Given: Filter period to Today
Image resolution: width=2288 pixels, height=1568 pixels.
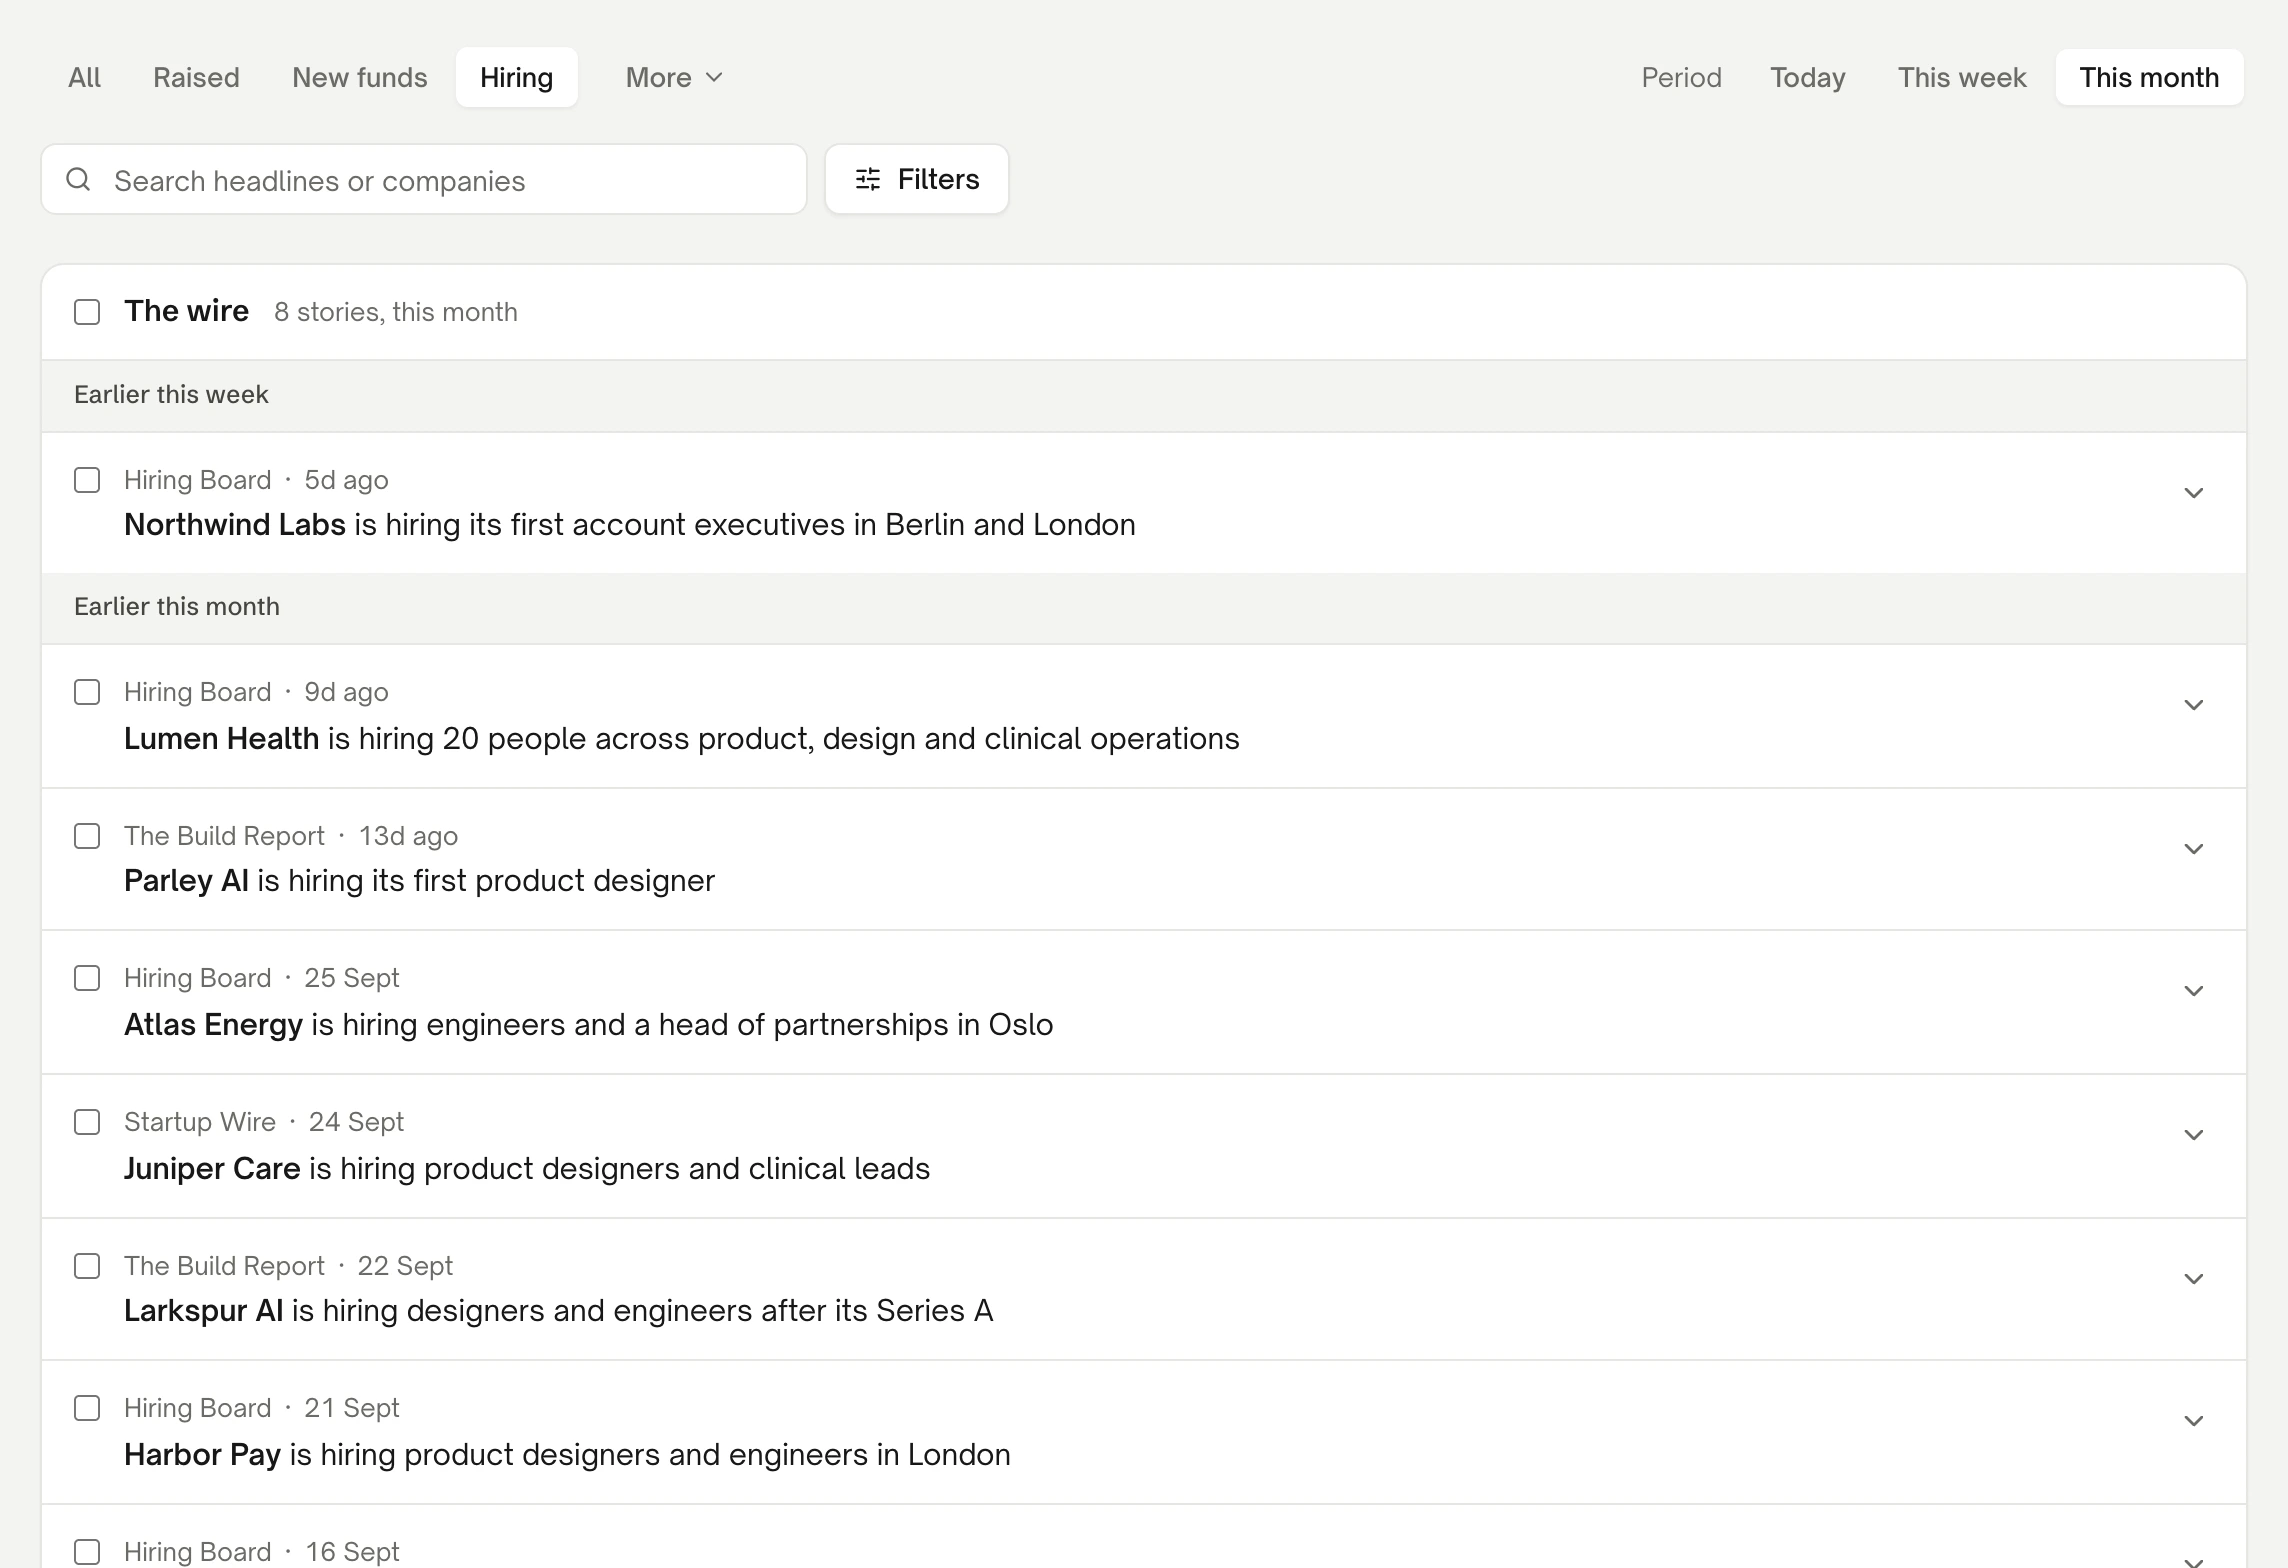Looking at the screenshot, I should click(1808, 77).
